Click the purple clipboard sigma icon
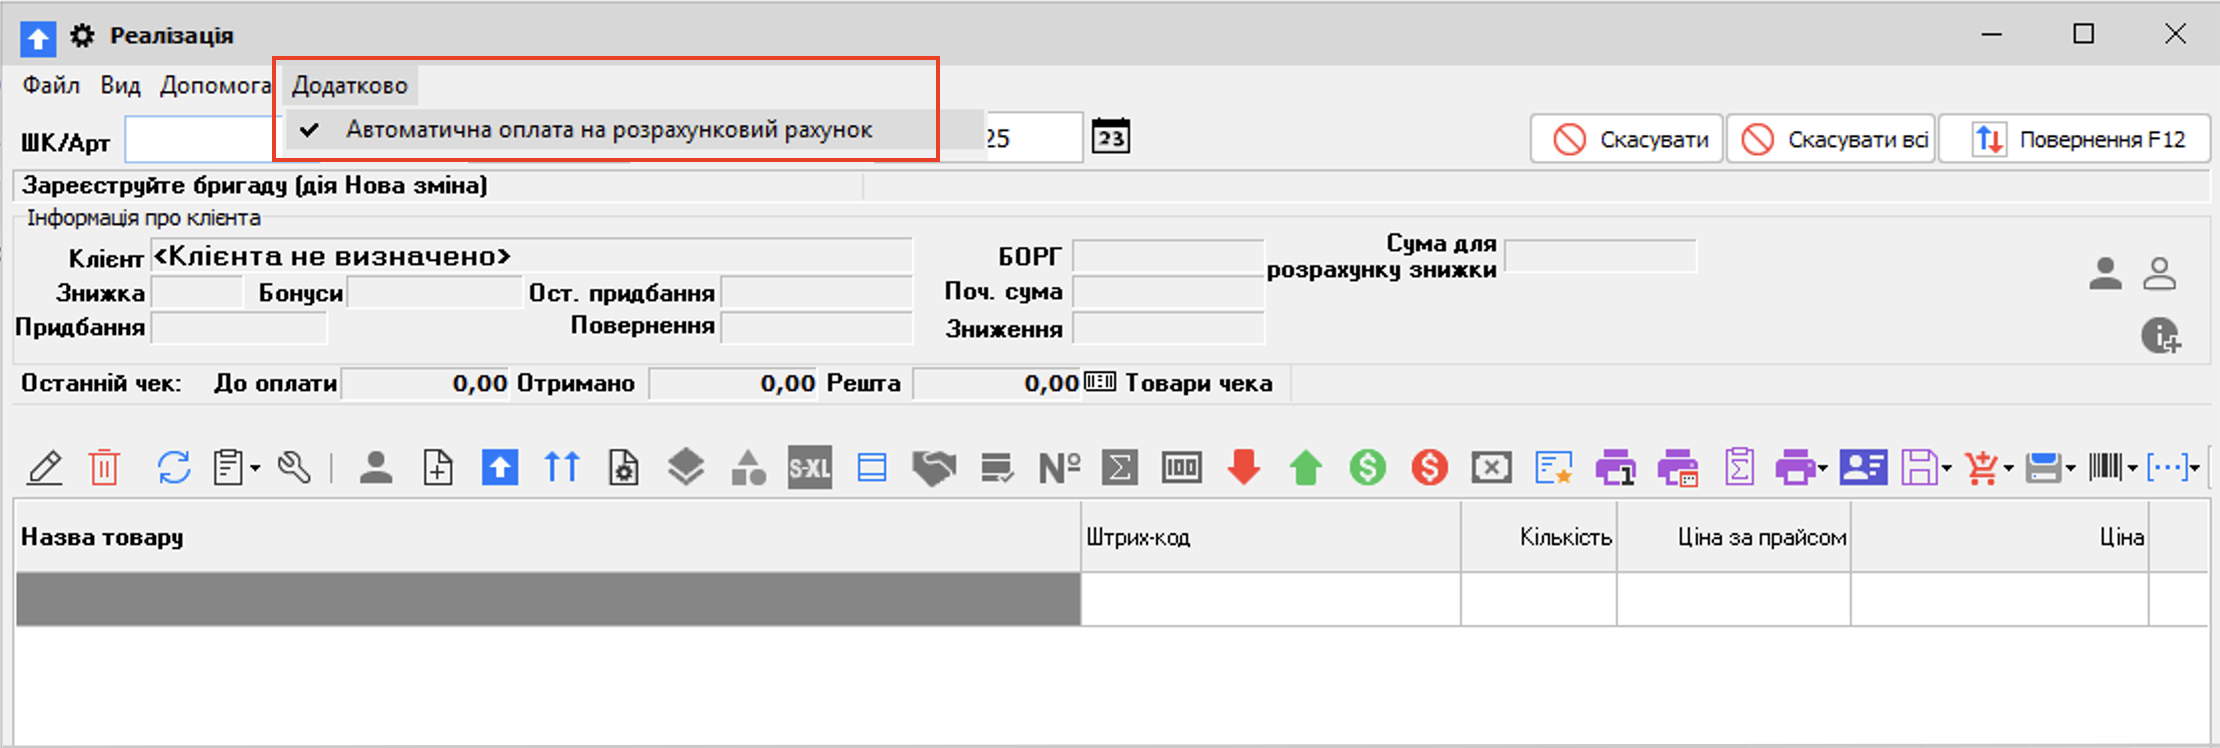 tap(1740, 467)
